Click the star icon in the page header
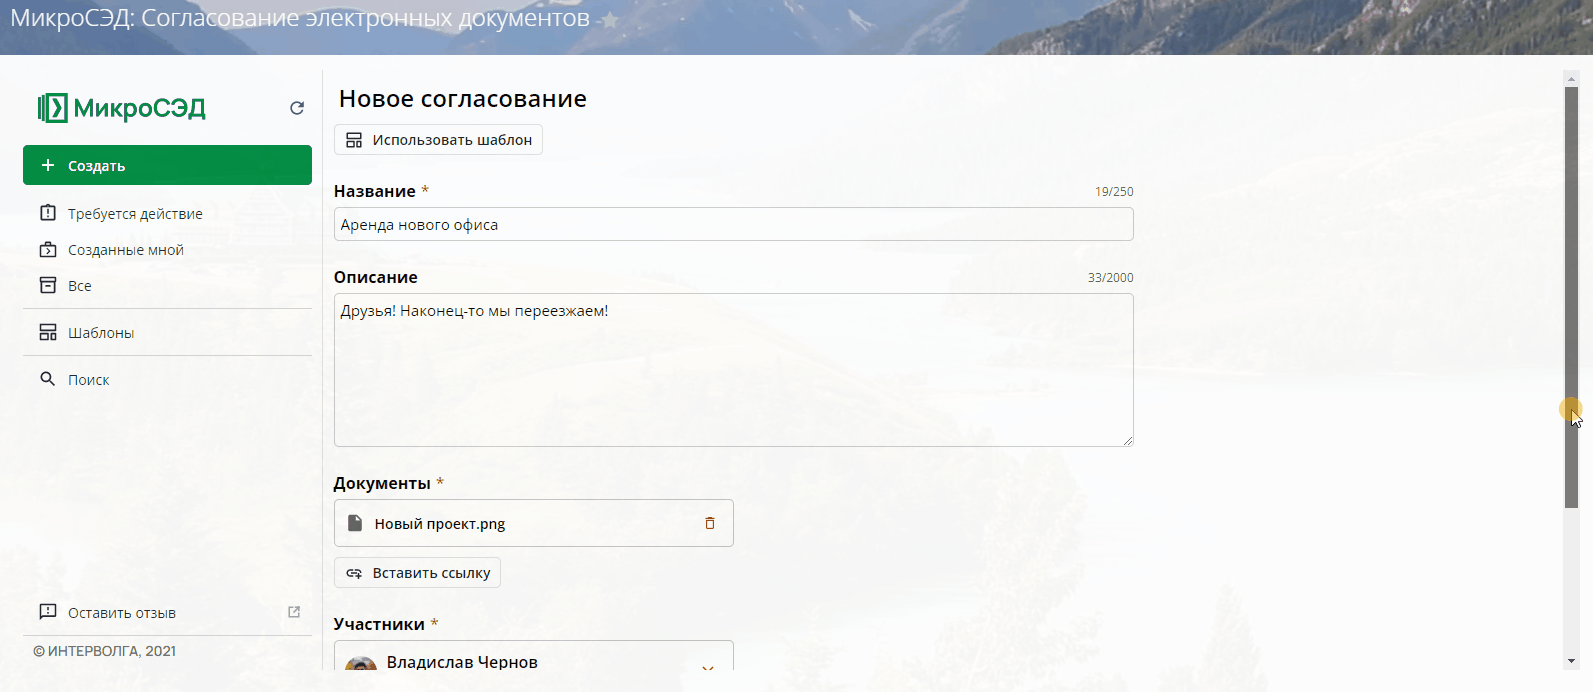Screen dimensions: 1593x692 point(609,20)
